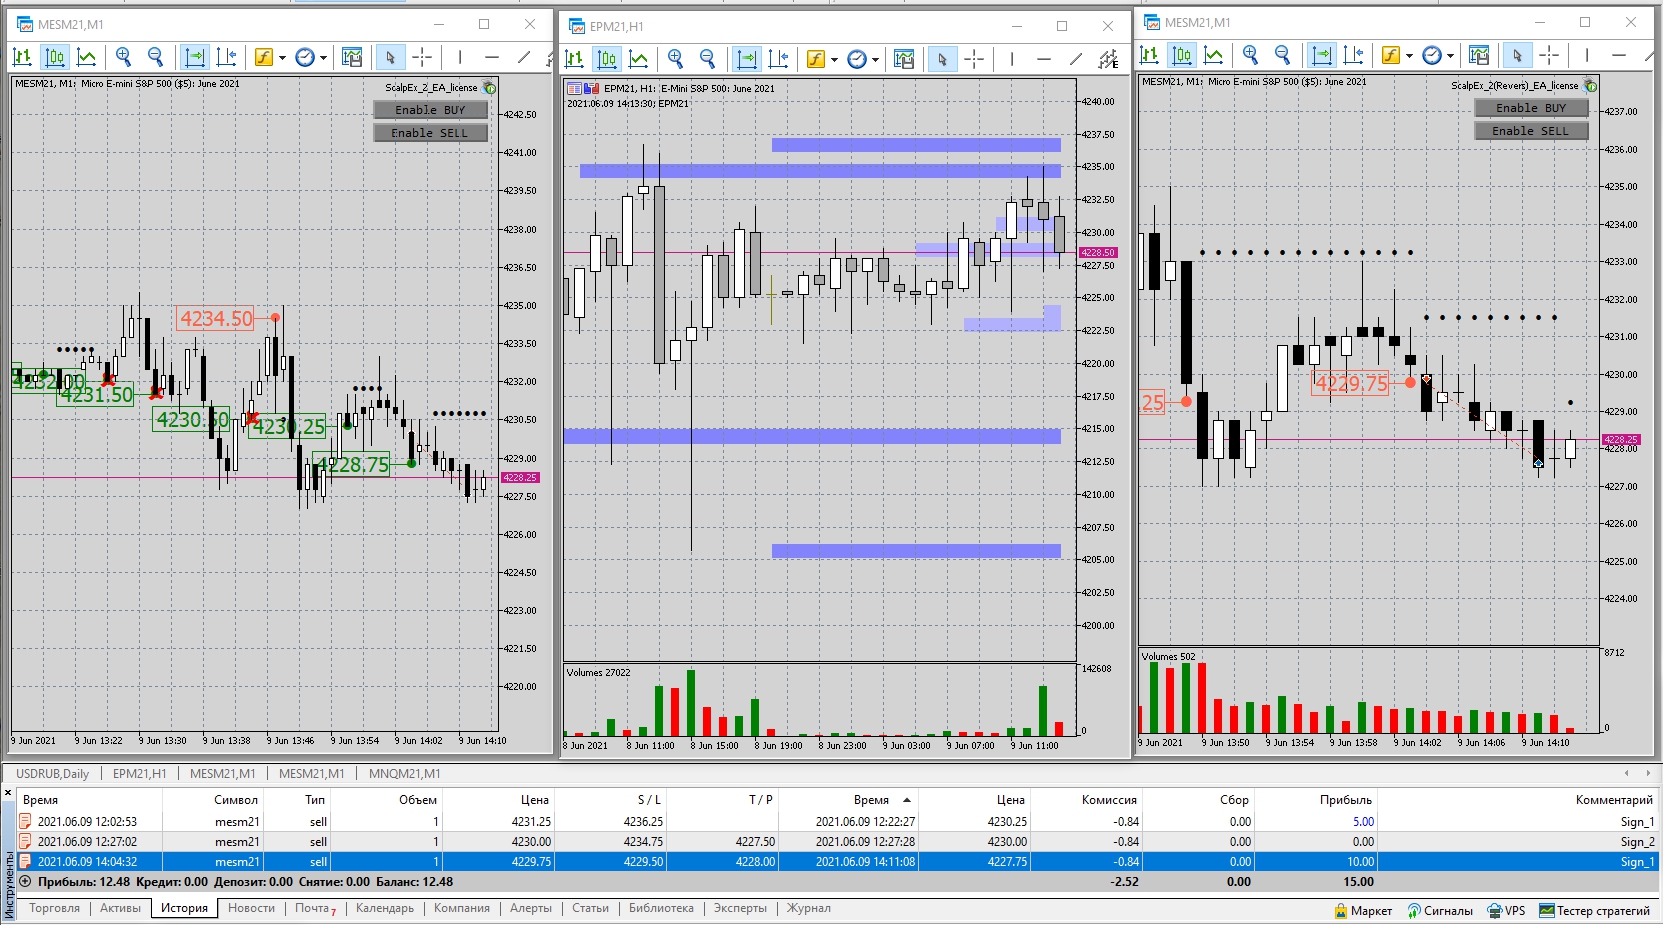Select crosshair tool in EPM21,H1 window

(974, 59)
